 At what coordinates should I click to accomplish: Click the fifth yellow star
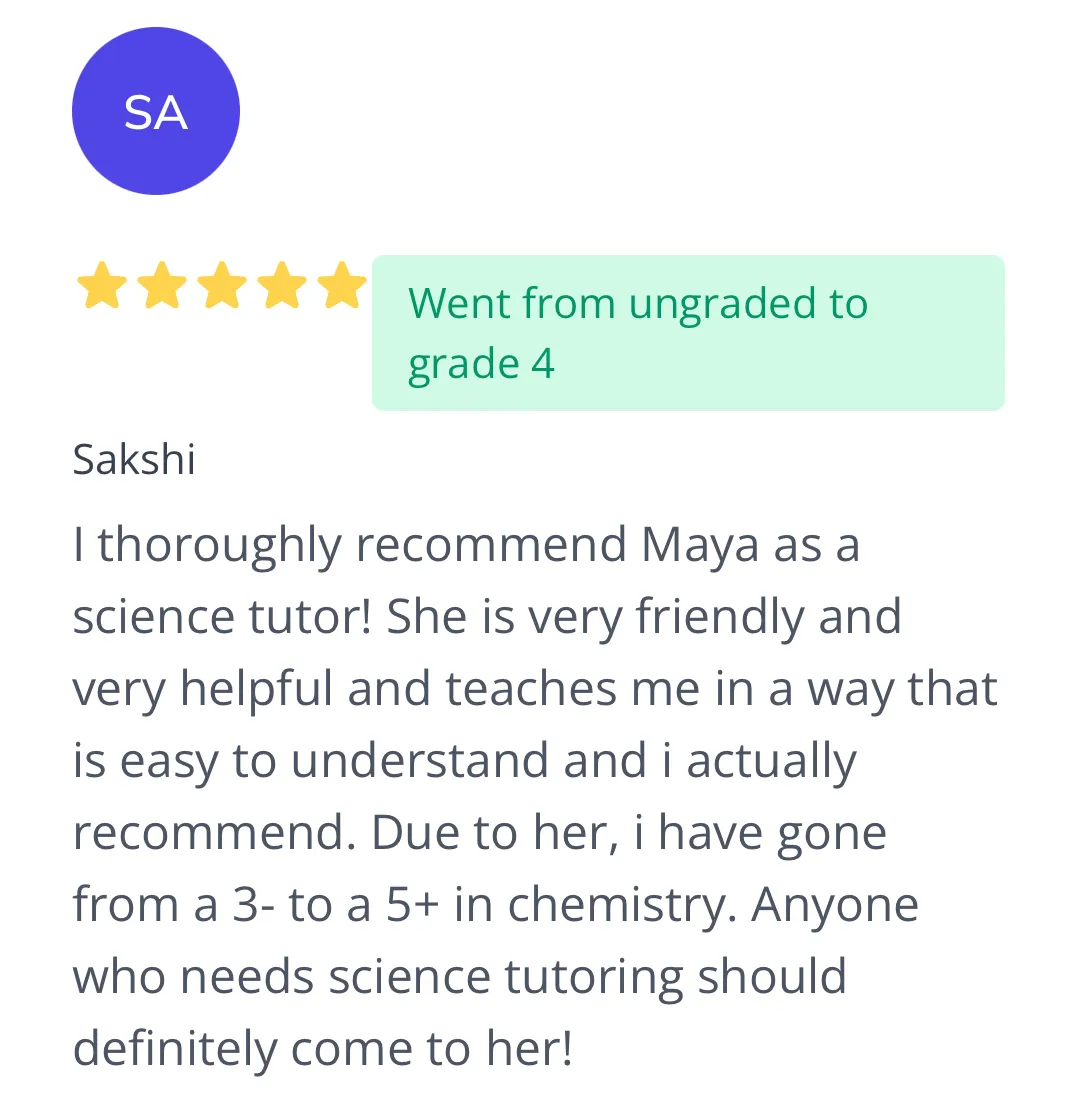click(342, 285)
